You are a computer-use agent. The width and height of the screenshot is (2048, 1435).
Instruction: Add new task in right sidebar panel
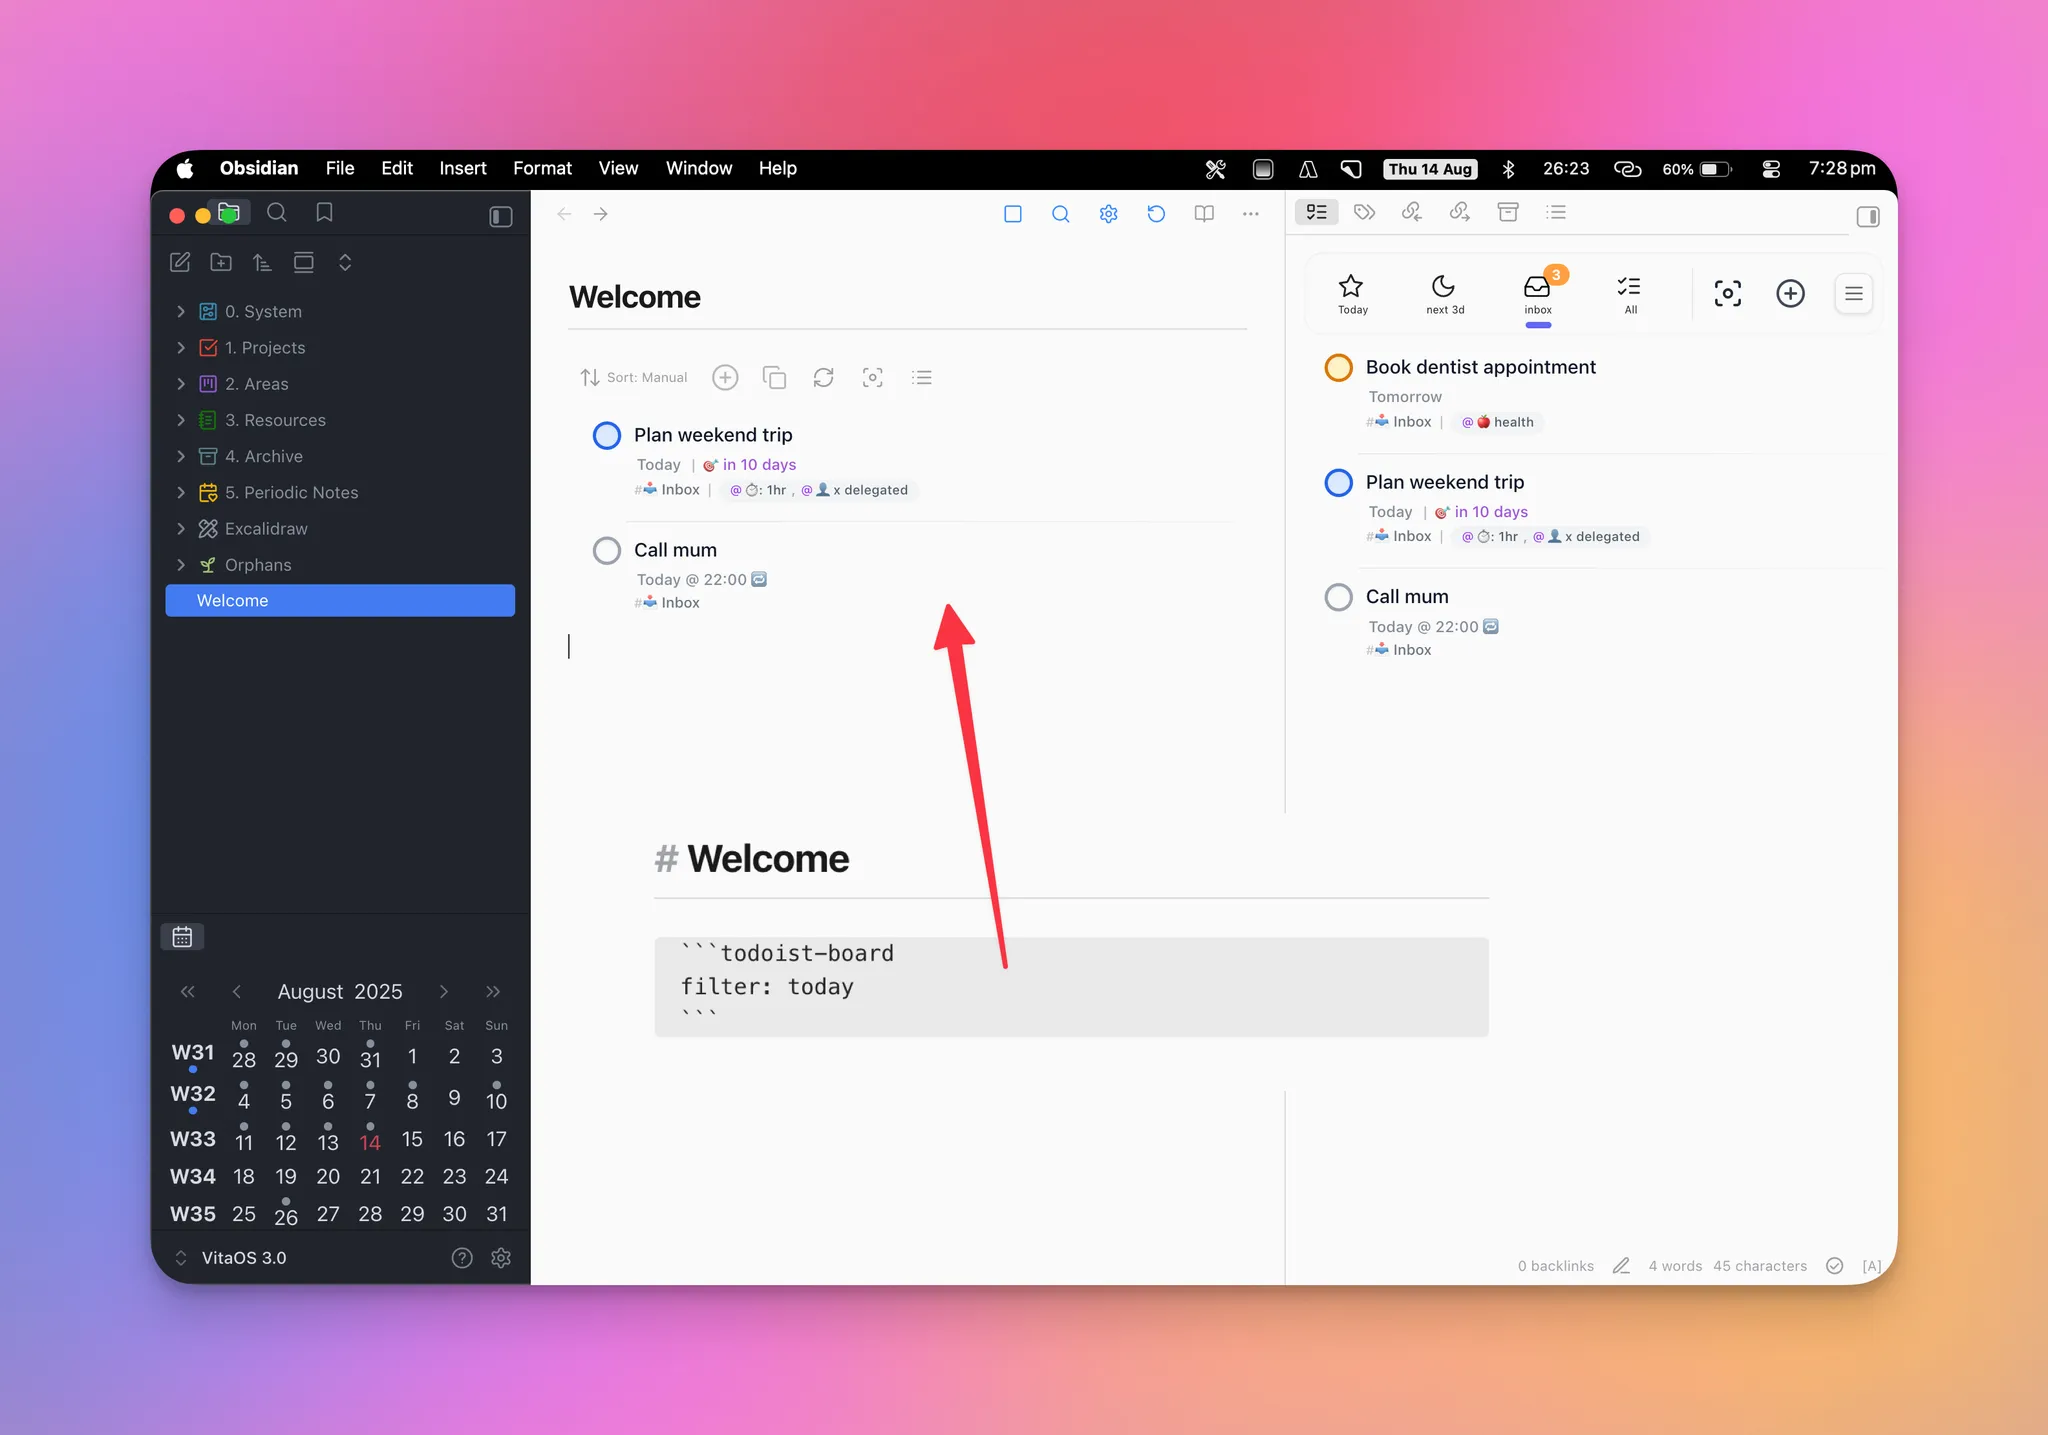1790,293
